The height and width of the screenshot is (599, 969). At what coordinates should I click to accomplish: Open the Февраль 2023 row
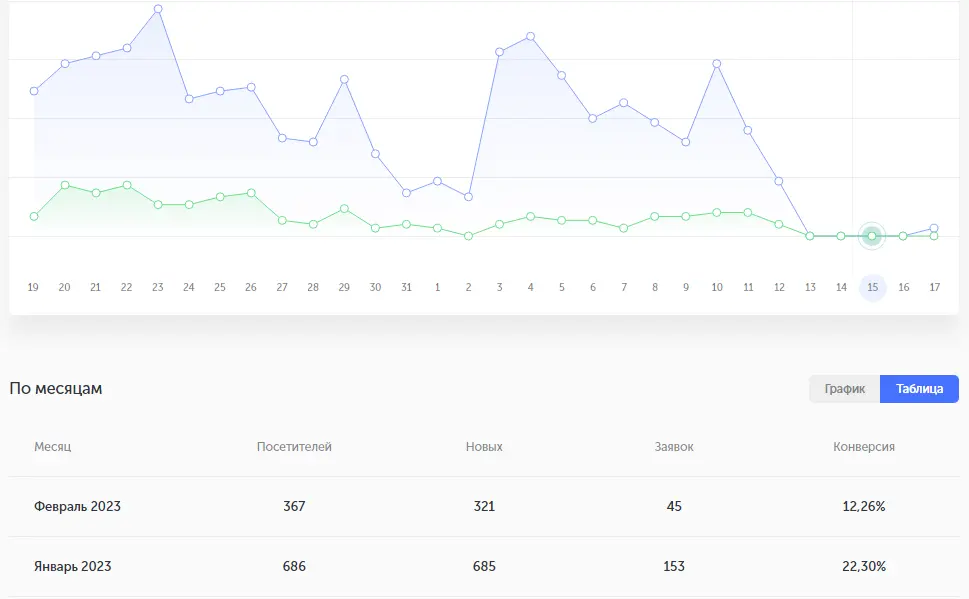pos(77,507)
